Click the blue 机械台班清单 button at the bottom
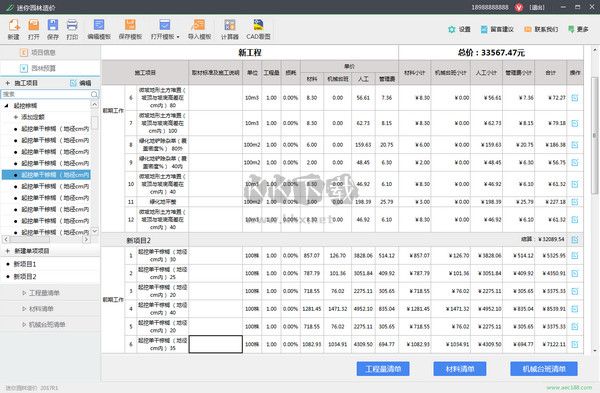 pyautogui.click(x=544, y=369)
